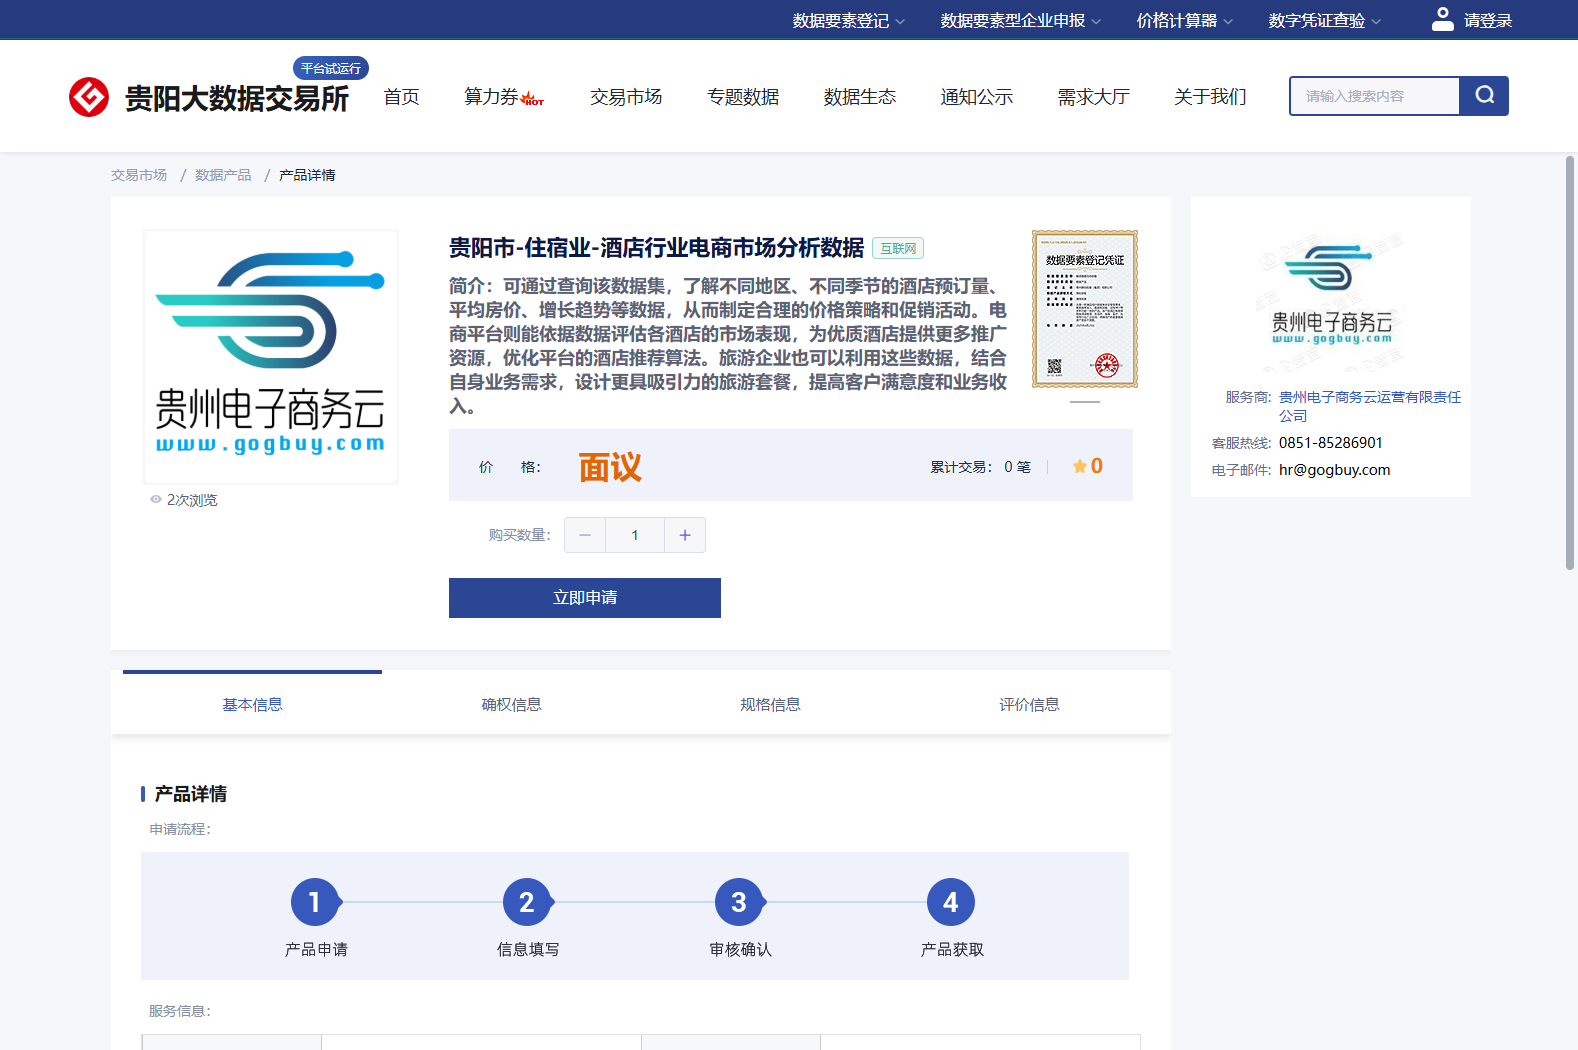Viewport: 1578px width, 1050px height.
Task: Open the 数据生态 navigation item
Action: point(860,97)
